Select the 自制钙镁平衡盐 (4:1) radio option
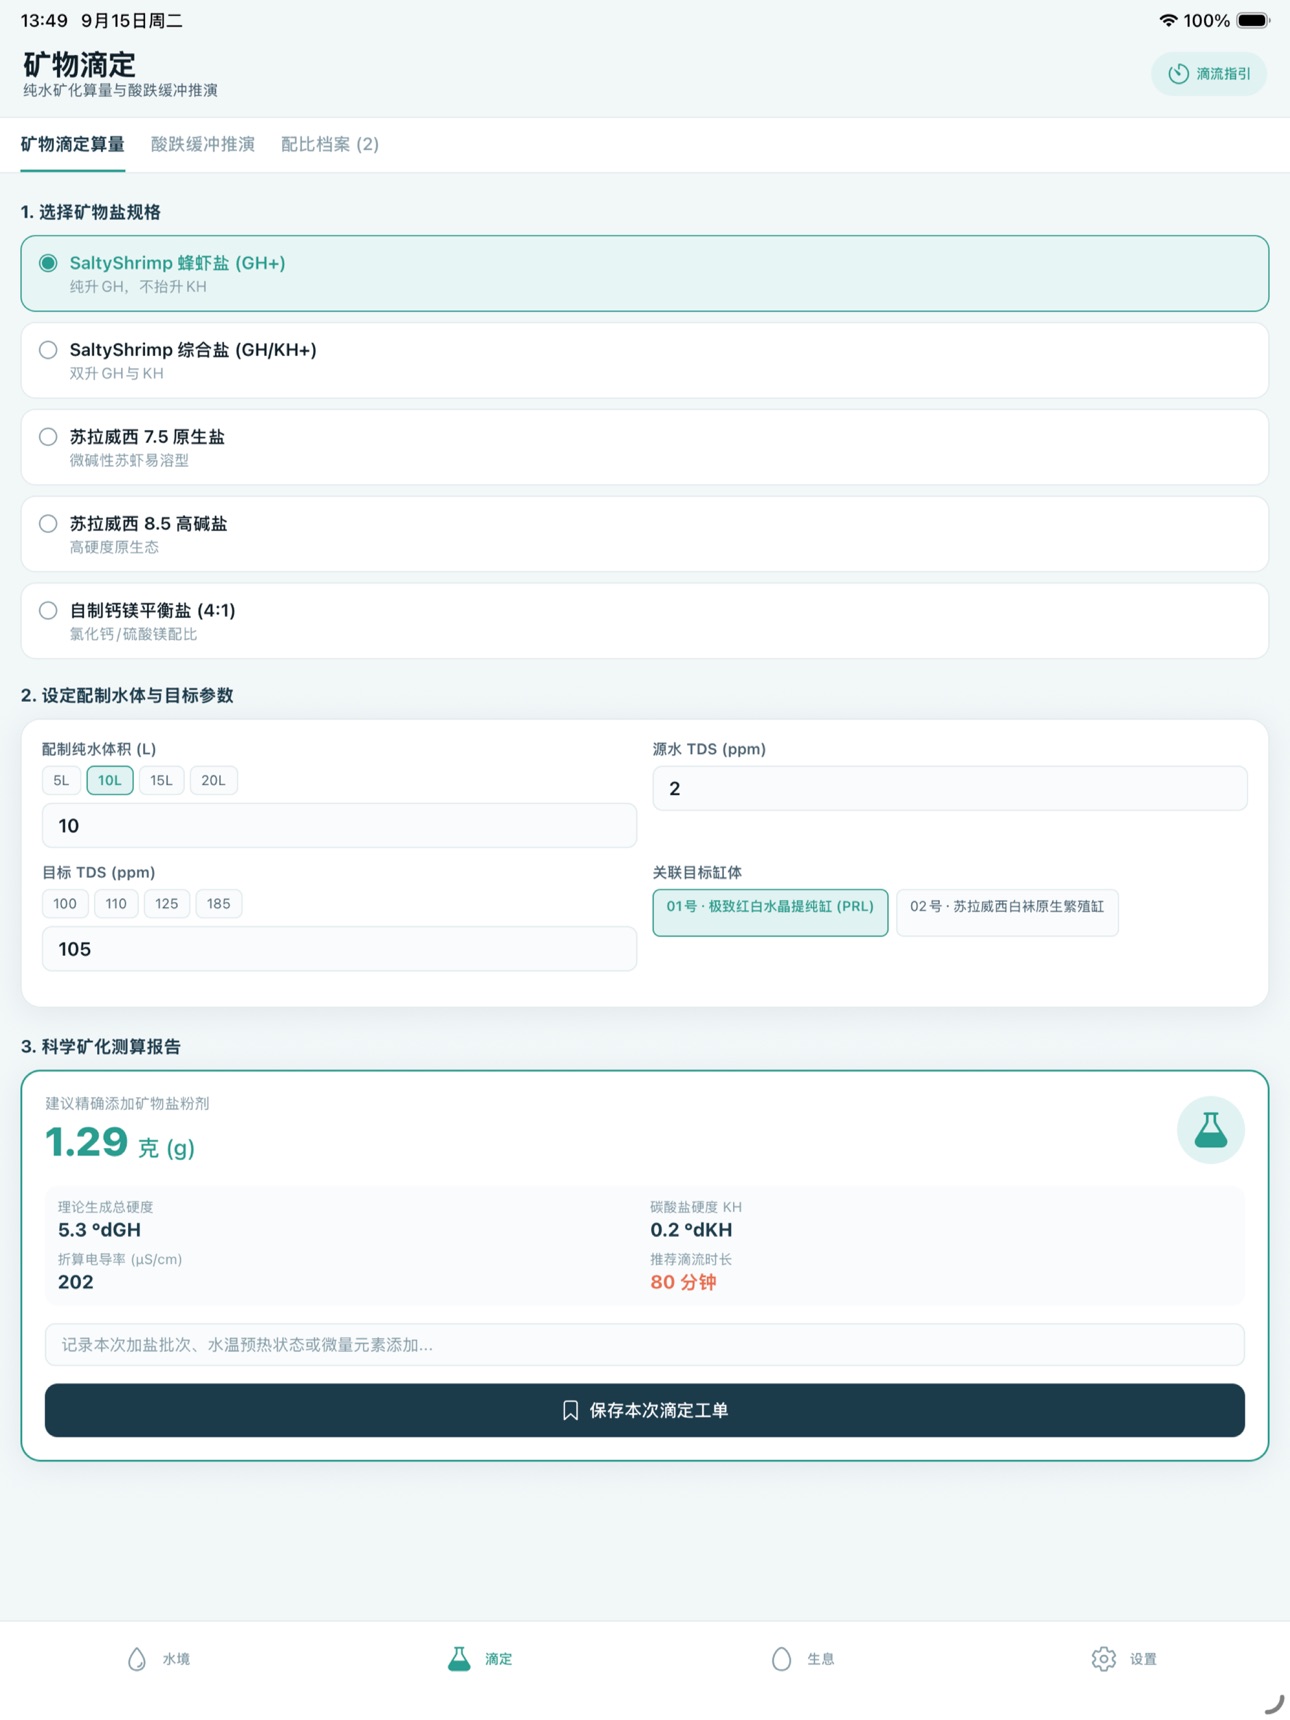This screenshot has height=1720, width=1290. 645,621
